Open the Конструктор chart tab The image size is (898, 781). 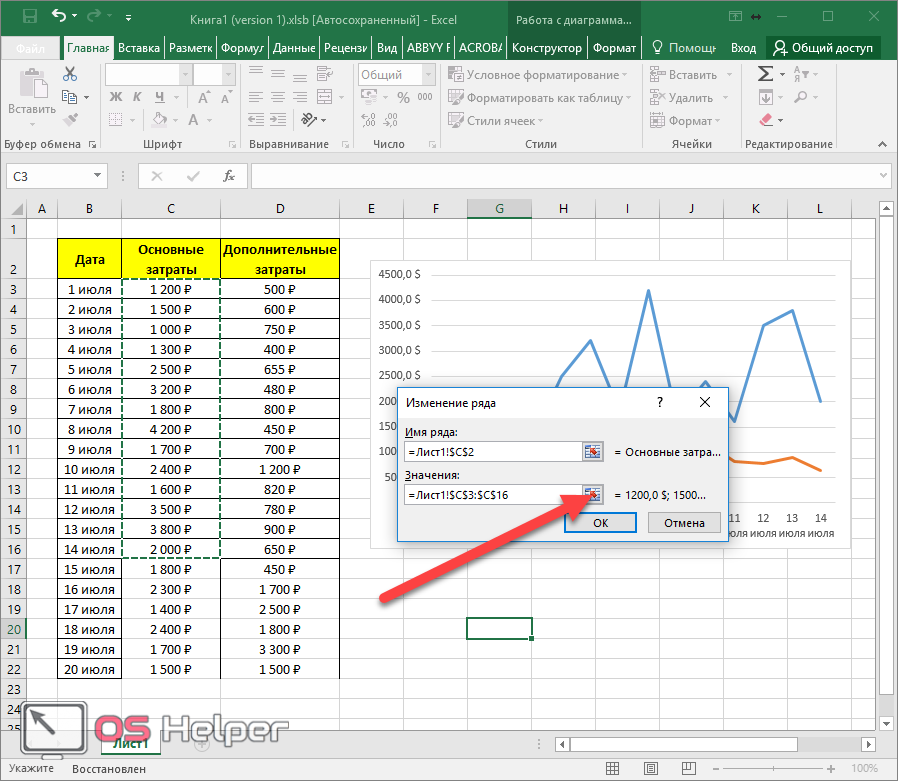(546, 48)
